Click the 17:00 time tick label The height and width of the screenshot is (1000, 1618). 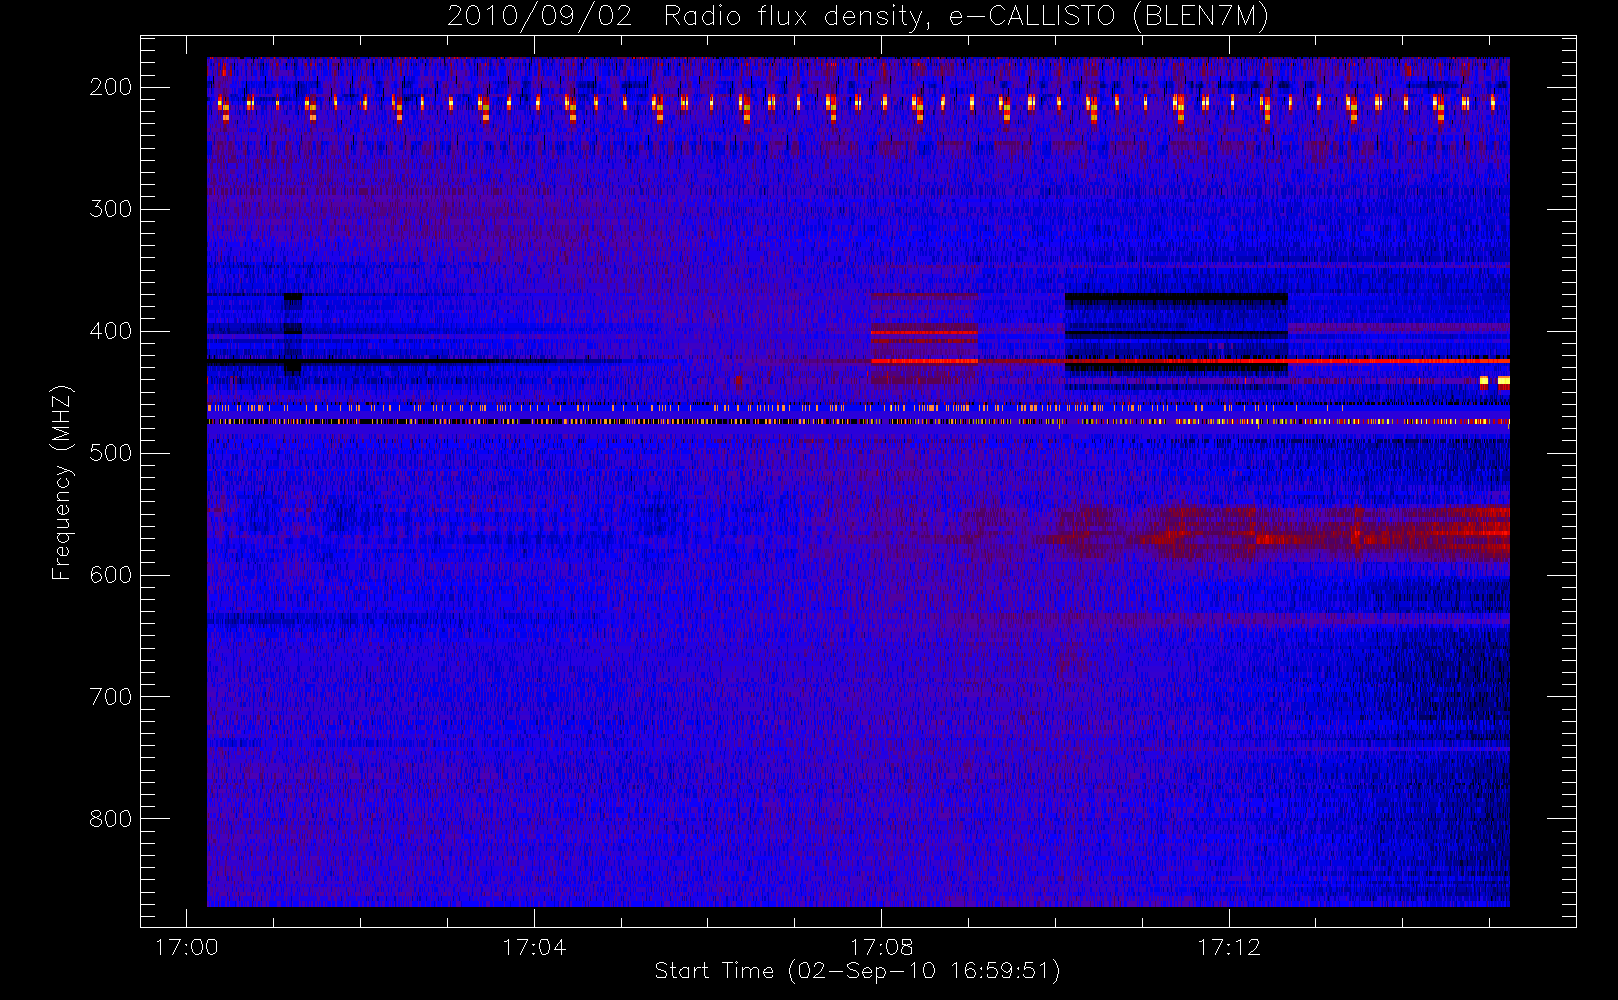(x=187, y=947)
